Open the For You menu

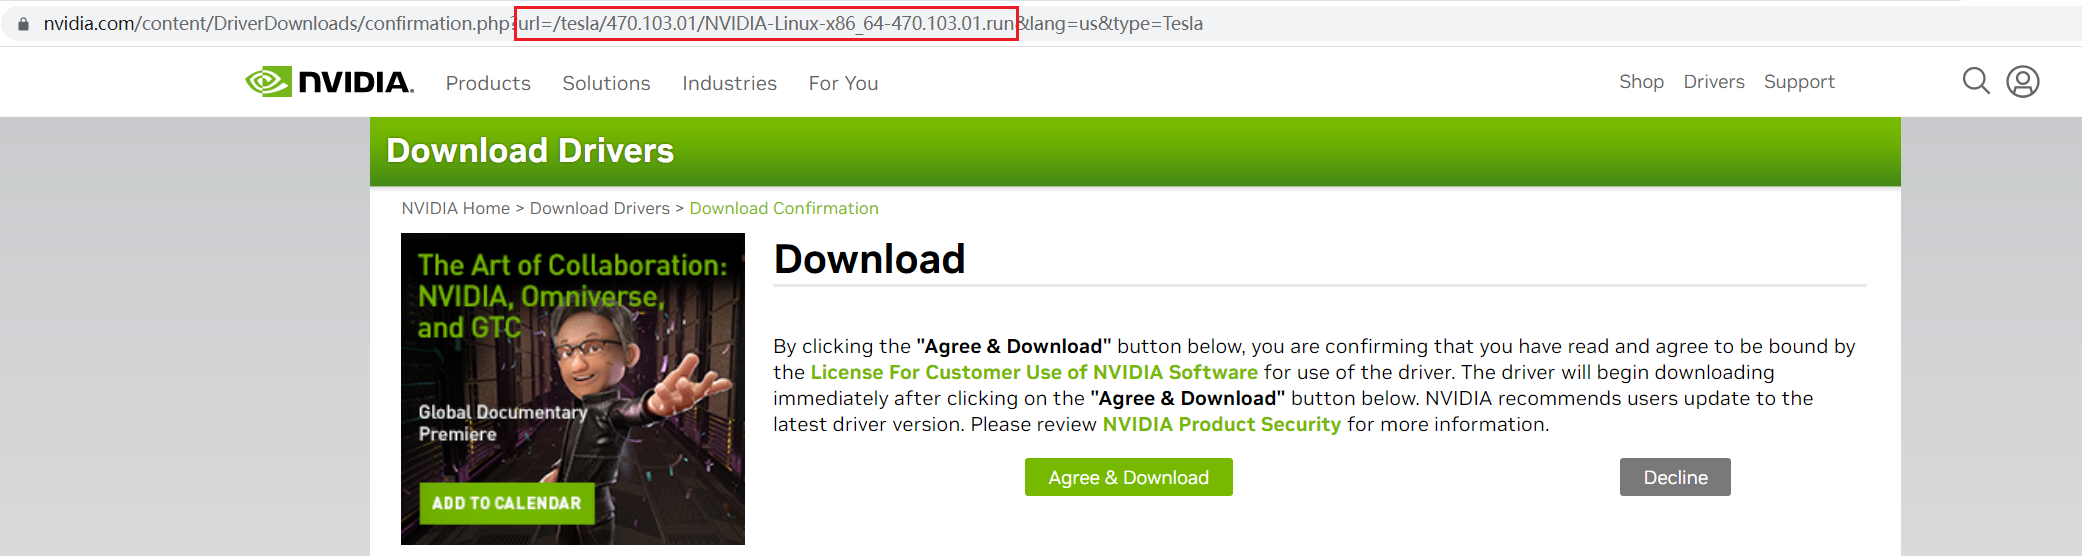pos(843,83)
